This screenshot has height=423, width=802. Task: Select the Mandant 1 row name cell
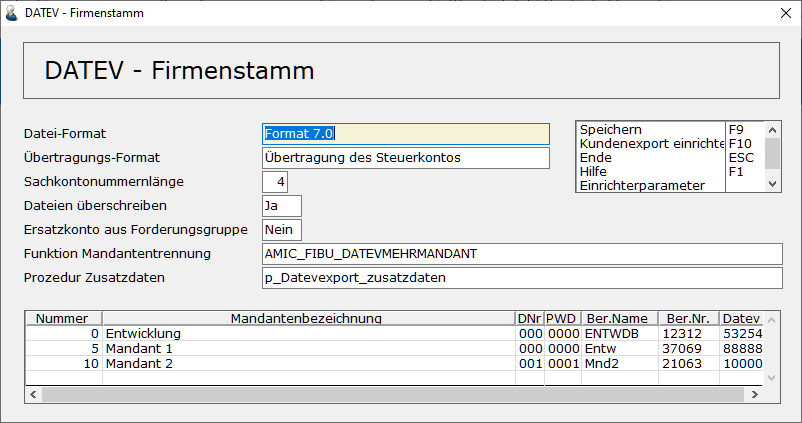308,348
